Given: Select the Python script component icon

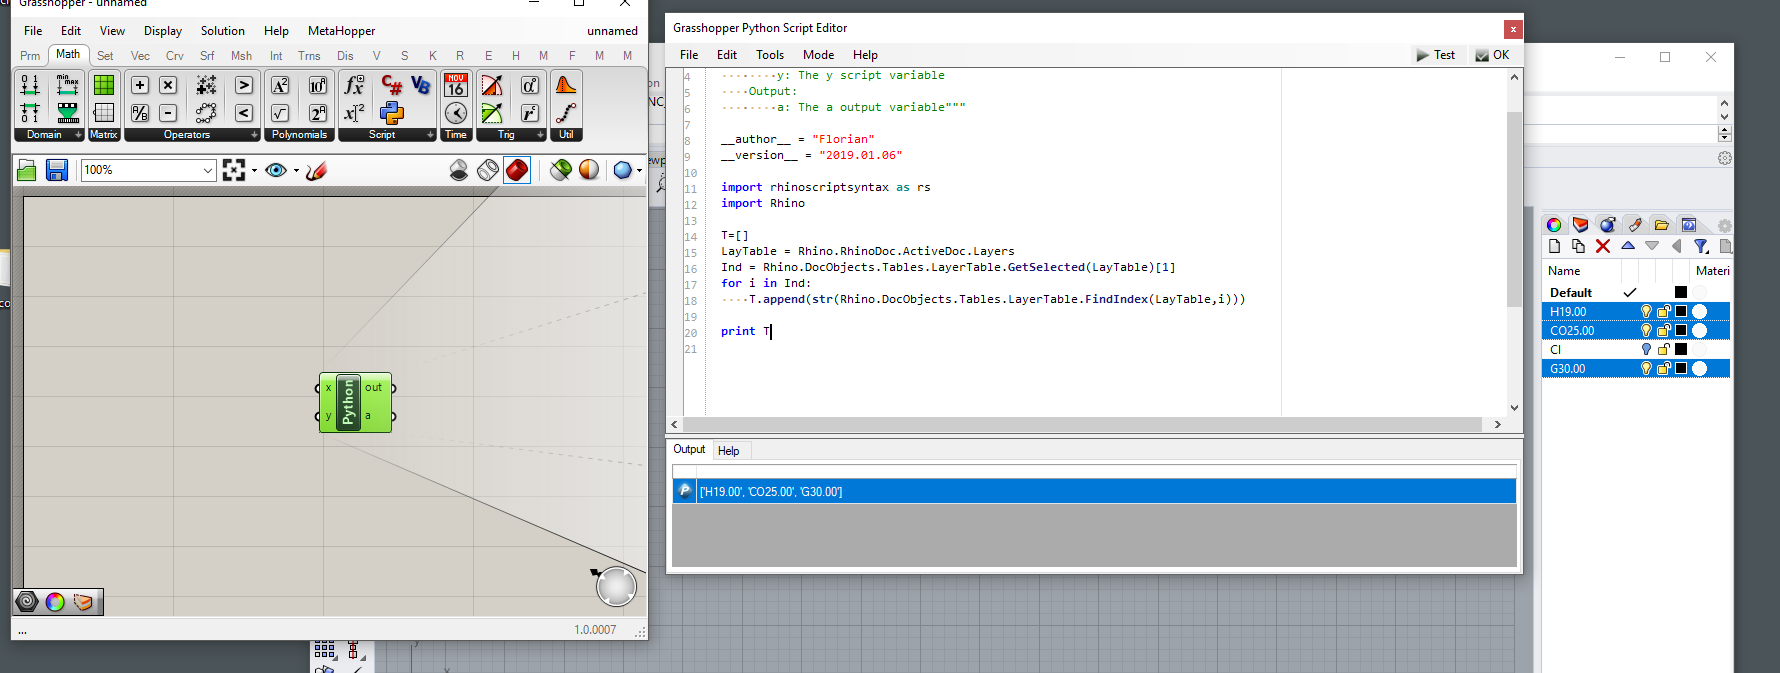Looking at the screenshot, I should [x=392, y=113].
